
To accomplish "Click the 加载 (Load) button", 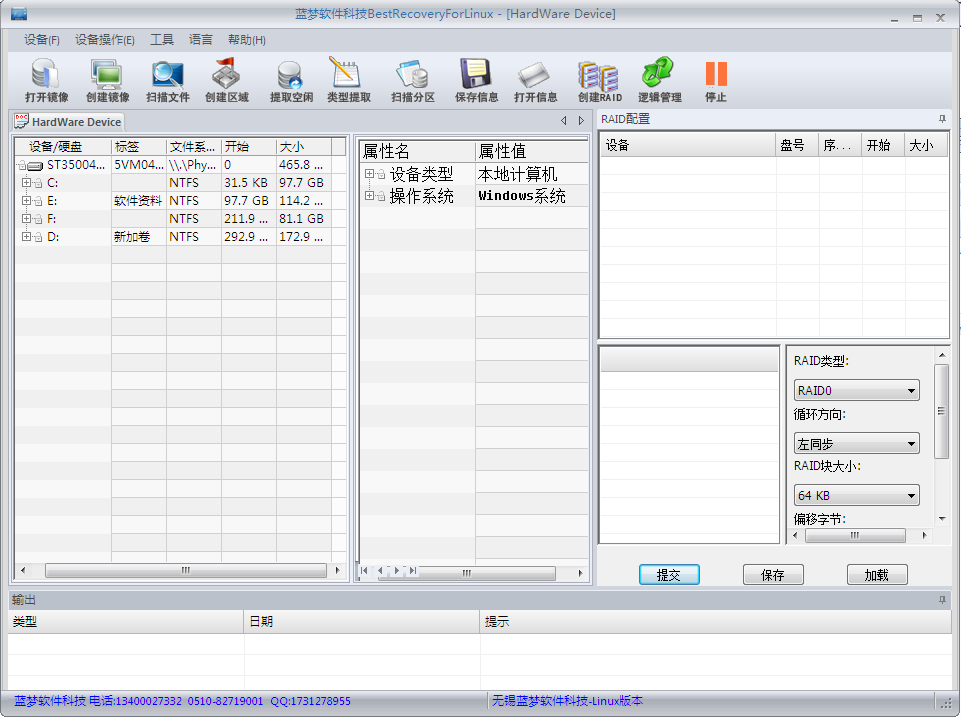I will point(877,575).
